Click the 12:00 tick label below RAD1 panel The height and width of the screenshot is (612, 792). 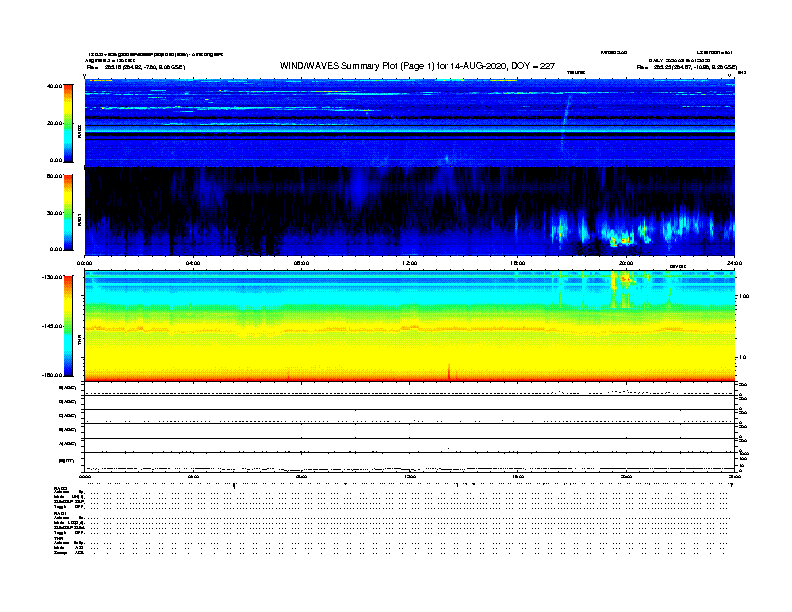(410, 263)
